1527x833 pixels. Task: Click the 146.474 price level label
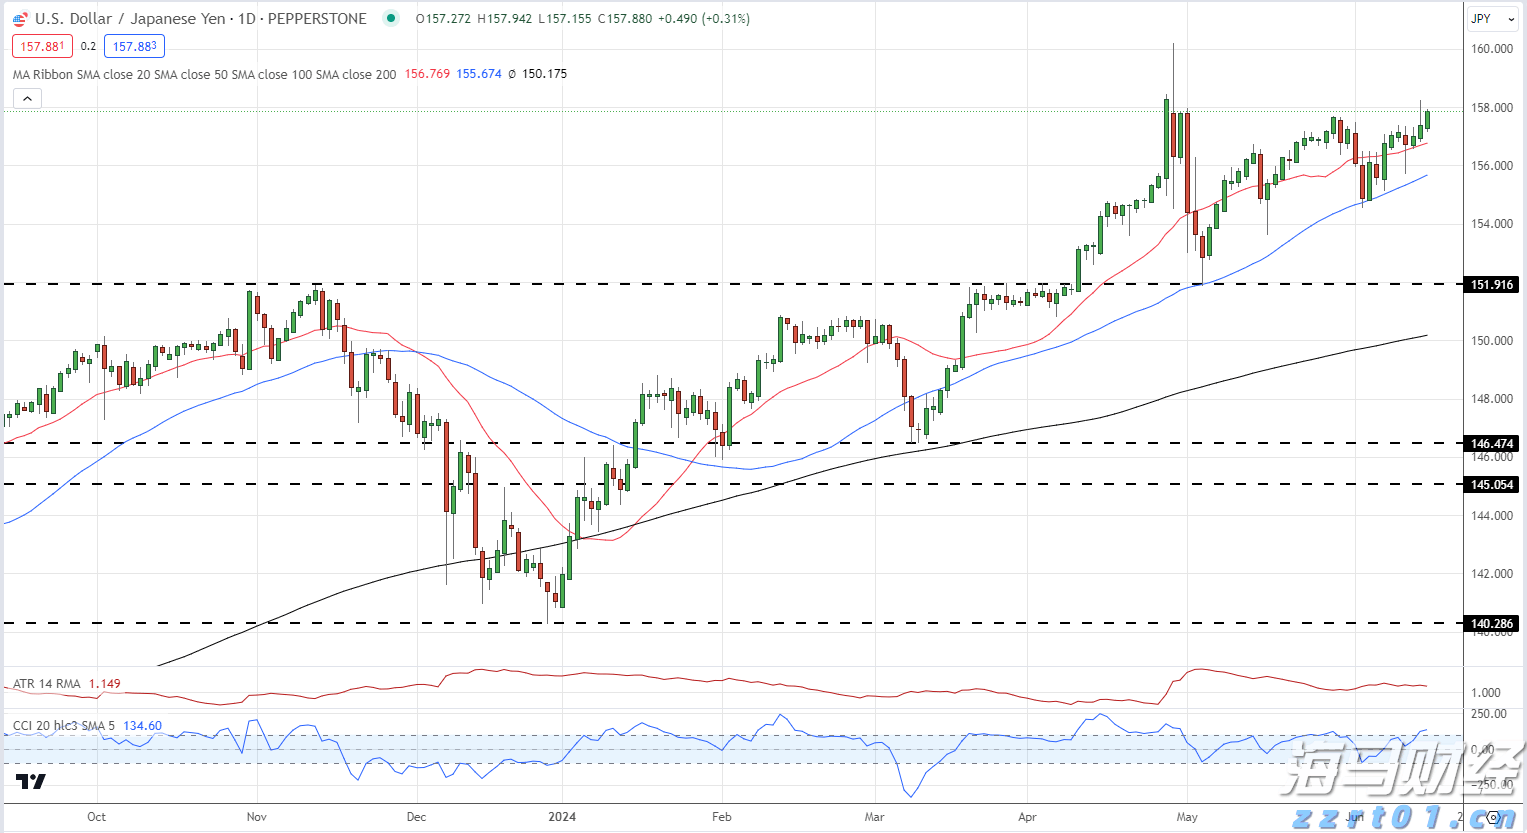[x=1492, y=443]
